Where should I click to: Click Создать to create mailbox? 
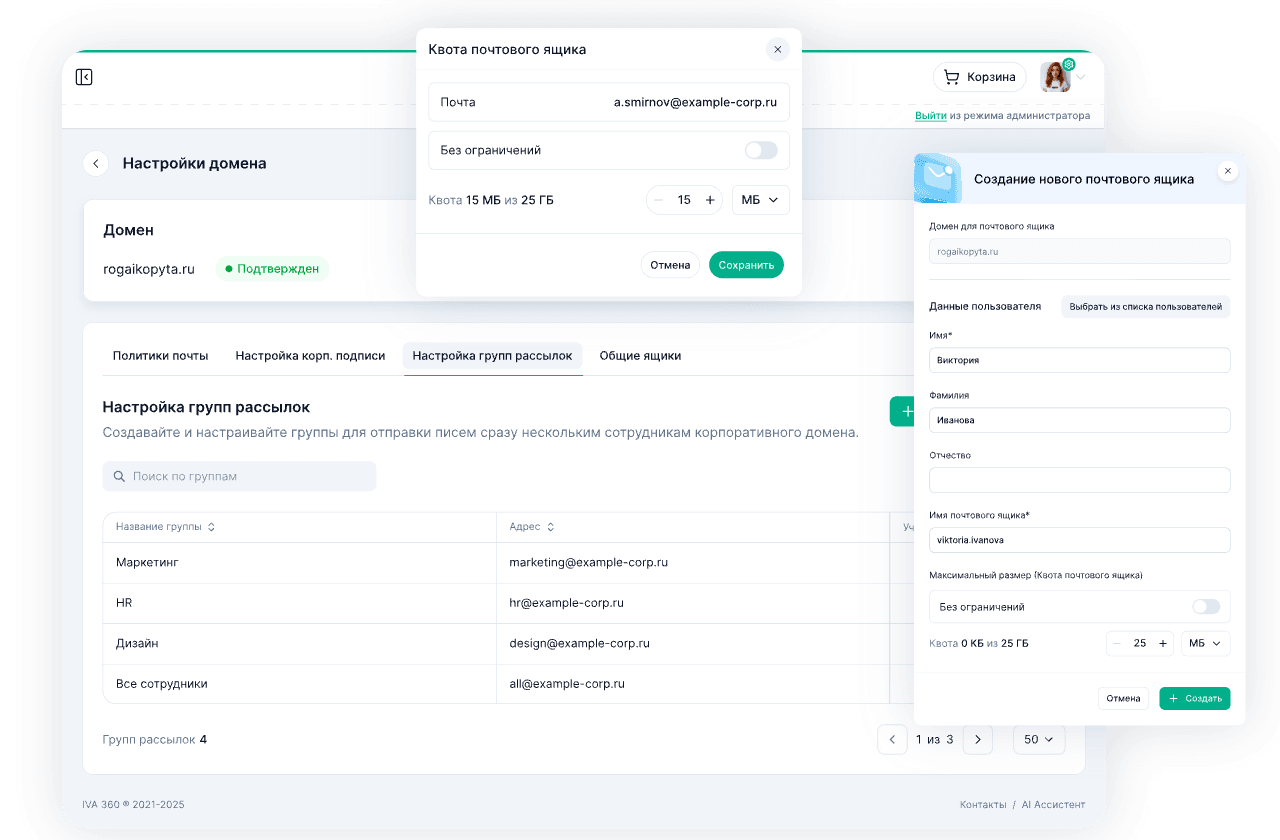tap(1195, 699)
